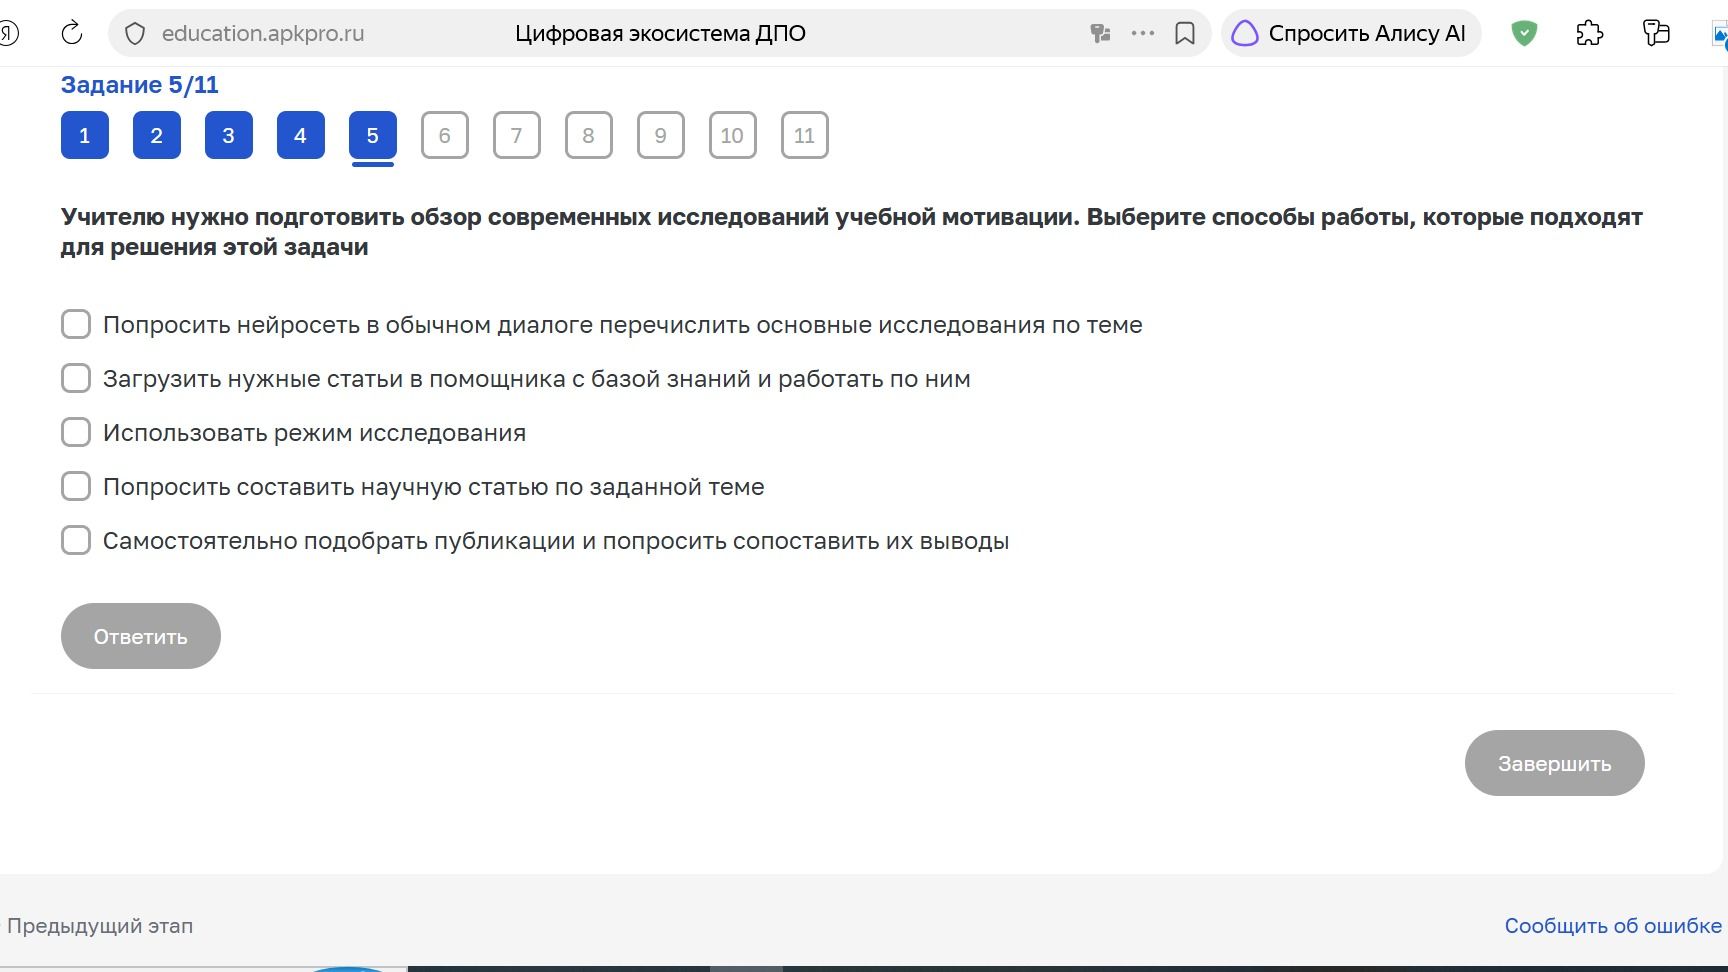
Task: Bookmark this page with the bookmark icon
Action: [x=1185, y=34]
